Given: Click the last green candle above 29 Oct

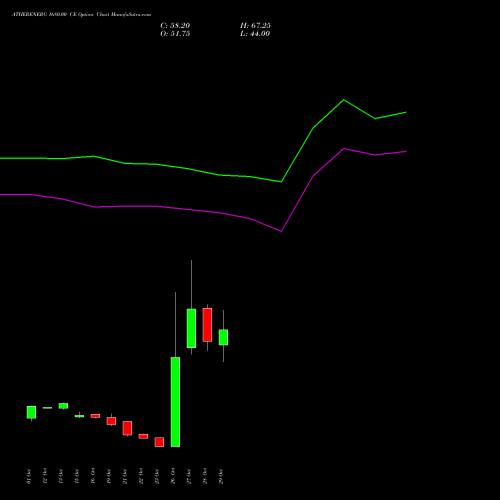Looking at the screenshot, I should [x=223, y=337].
